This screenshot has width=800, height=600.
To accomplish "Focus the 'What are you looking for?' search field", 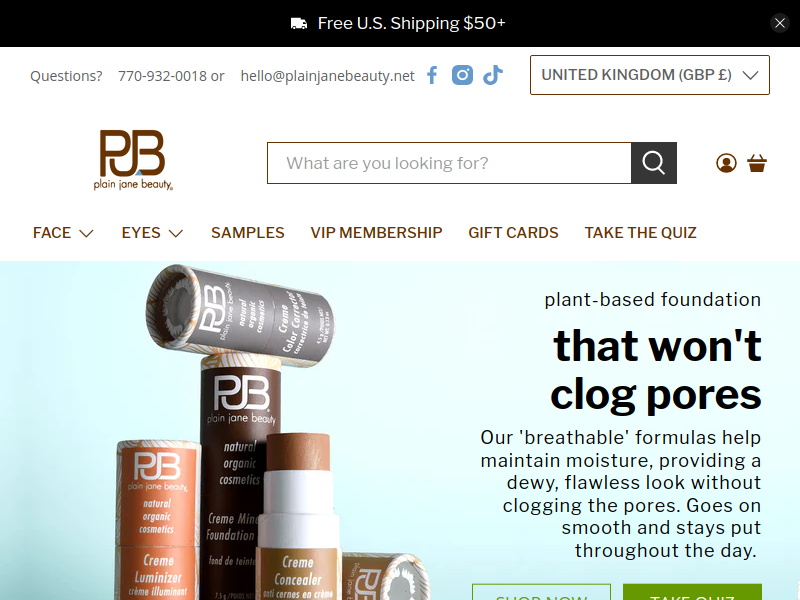I will [449, 163].
